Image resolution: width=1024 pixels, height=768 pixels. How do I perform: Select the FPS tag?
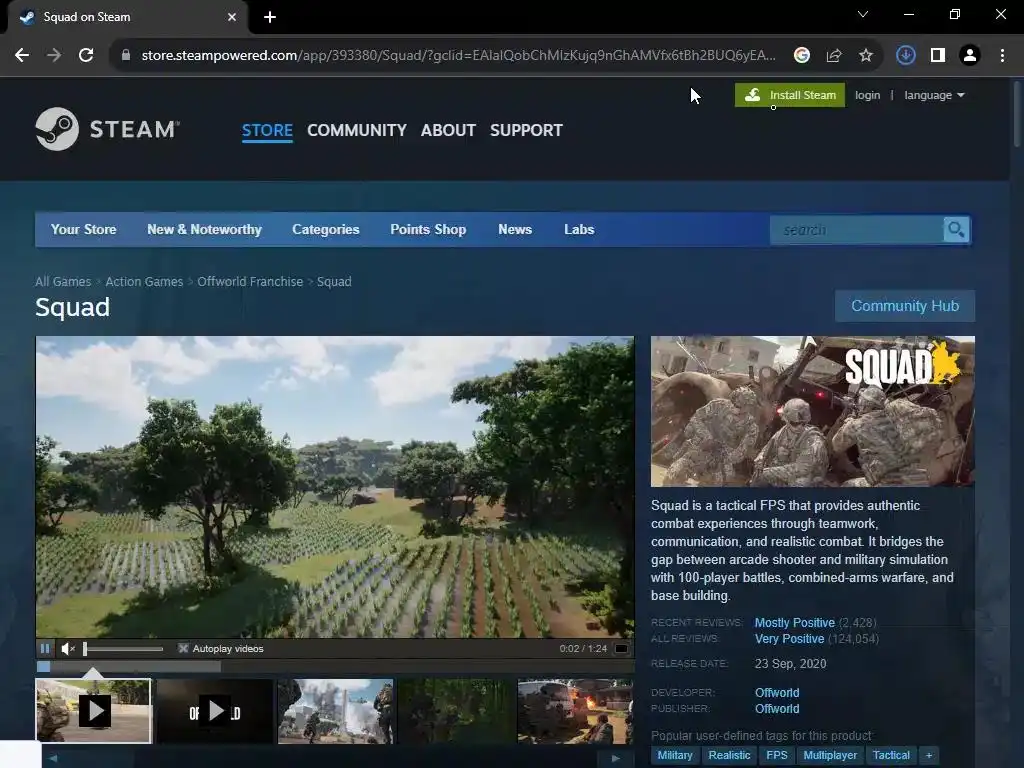click(776, 756)
